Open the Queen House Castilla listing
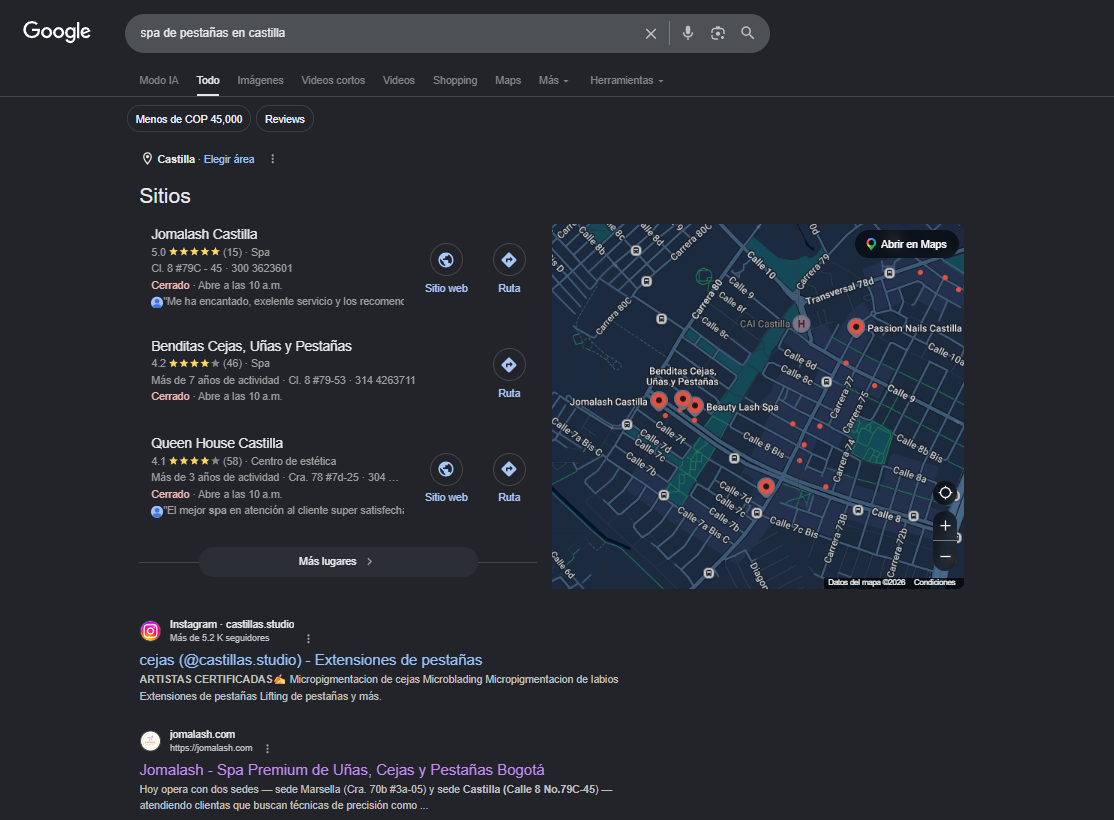The height and width of the screenshot is (820, 1114). tap(217, 443)
